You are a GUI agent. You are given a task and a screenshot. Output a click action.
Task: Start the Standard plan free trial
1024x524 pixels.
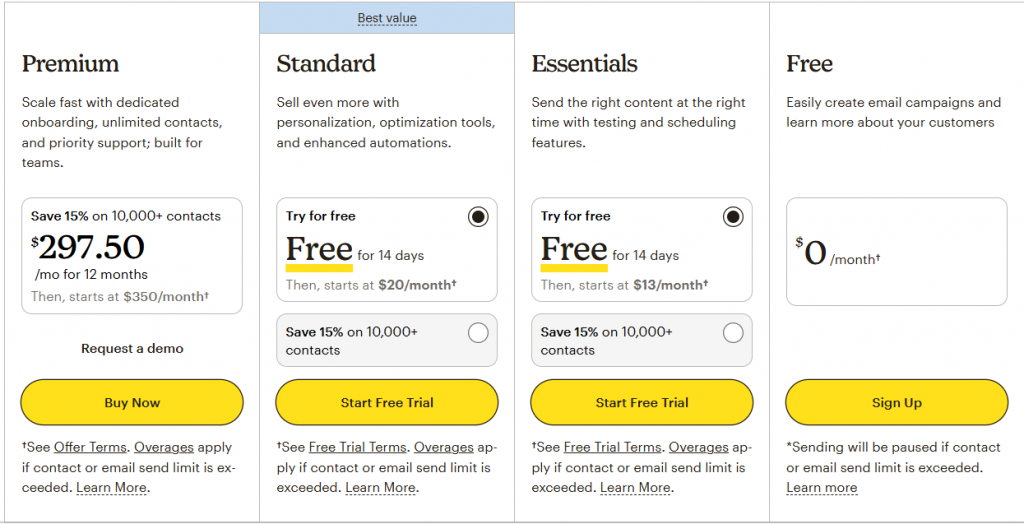tap(387, 403)
